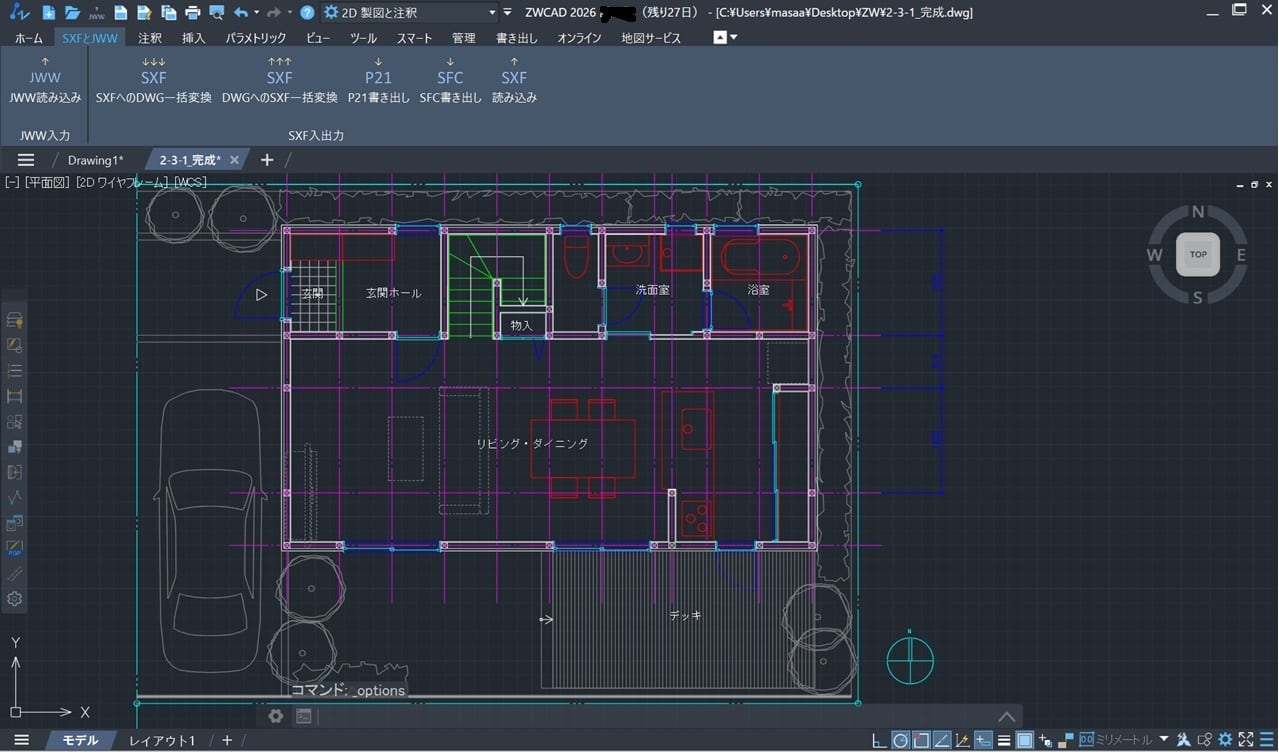Open the Drawing1* document tab
1279x755 pixels.
(x=95, y=160)
